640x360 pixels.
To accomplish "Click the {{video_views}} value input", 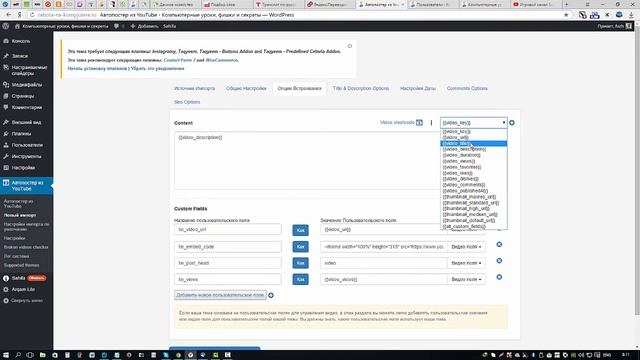I will (384, 280).
